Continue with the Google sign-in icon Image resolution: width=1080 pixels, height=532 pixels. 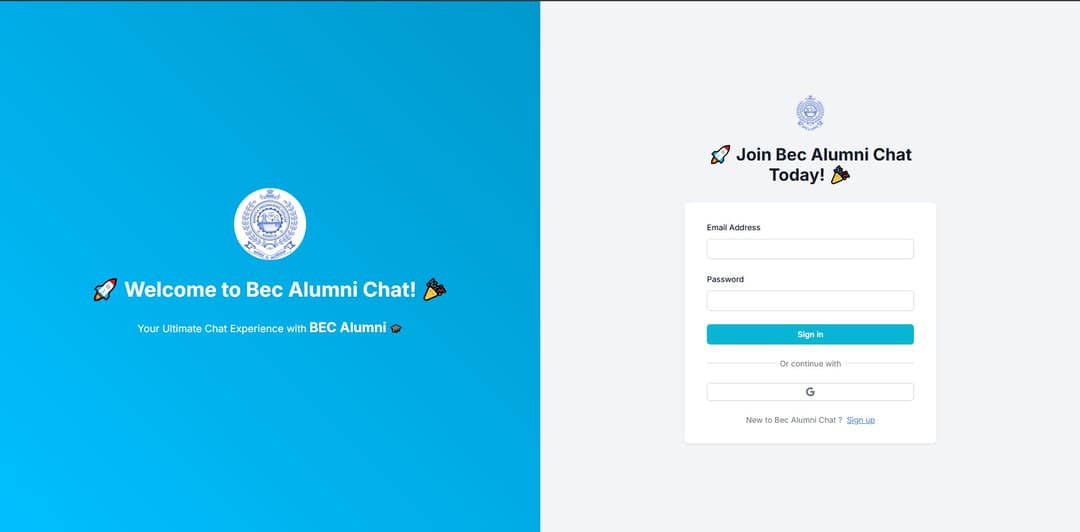(x=810, y=392)
